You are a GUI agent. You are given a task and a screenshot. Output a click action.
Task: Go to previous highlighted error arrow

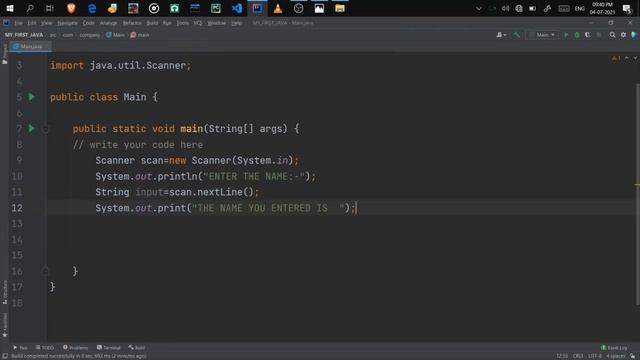pyautogui.click(x=627, y=58)
